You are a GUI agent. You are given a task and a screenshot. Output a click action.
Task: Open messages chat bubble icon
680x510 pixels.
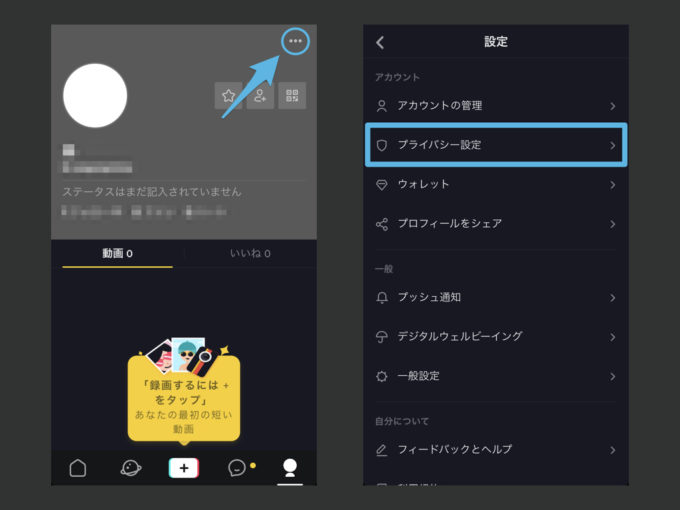(x=237, y=468)
